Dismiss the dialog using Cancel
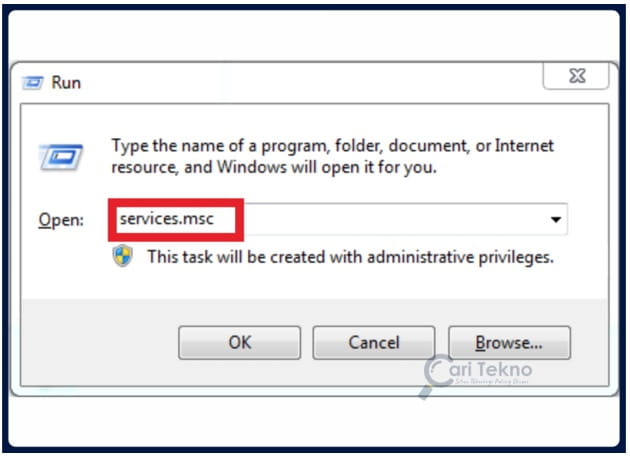Viewport: 630px width, 456px height. tap(374, 343)
